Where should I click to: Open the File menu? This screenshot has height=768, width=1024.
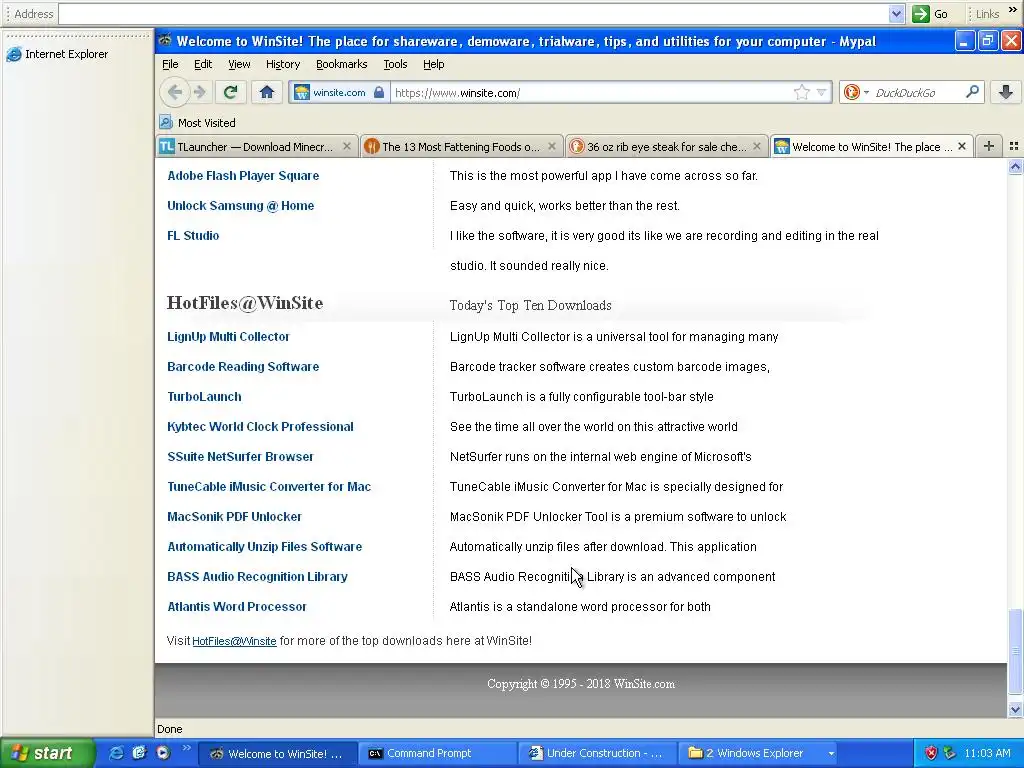[170, 64]
